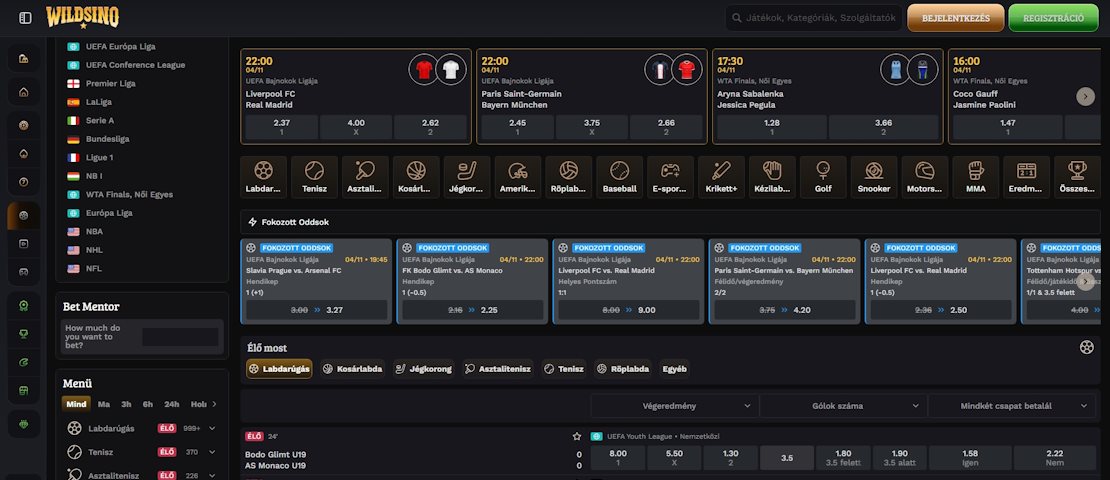Favorite the Bodo Glimt U19 match star
The width and height of the screenshot is (1110, 480).
tap(577, 437)
